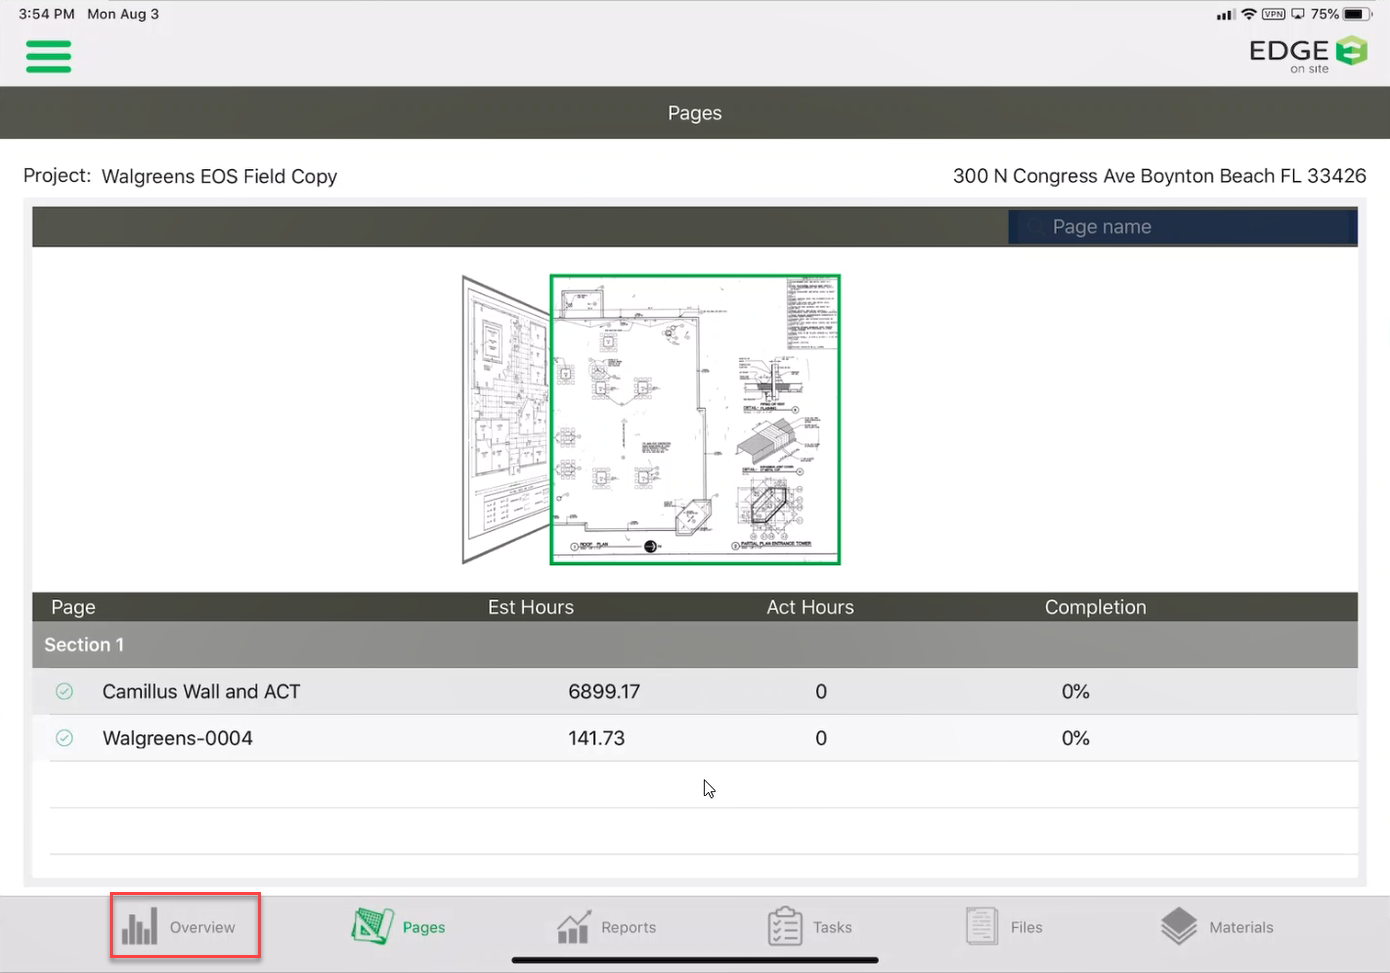
Task: Tap the Tasks clipboard icon
Action: pyautogui.click(x=784, y=926)
